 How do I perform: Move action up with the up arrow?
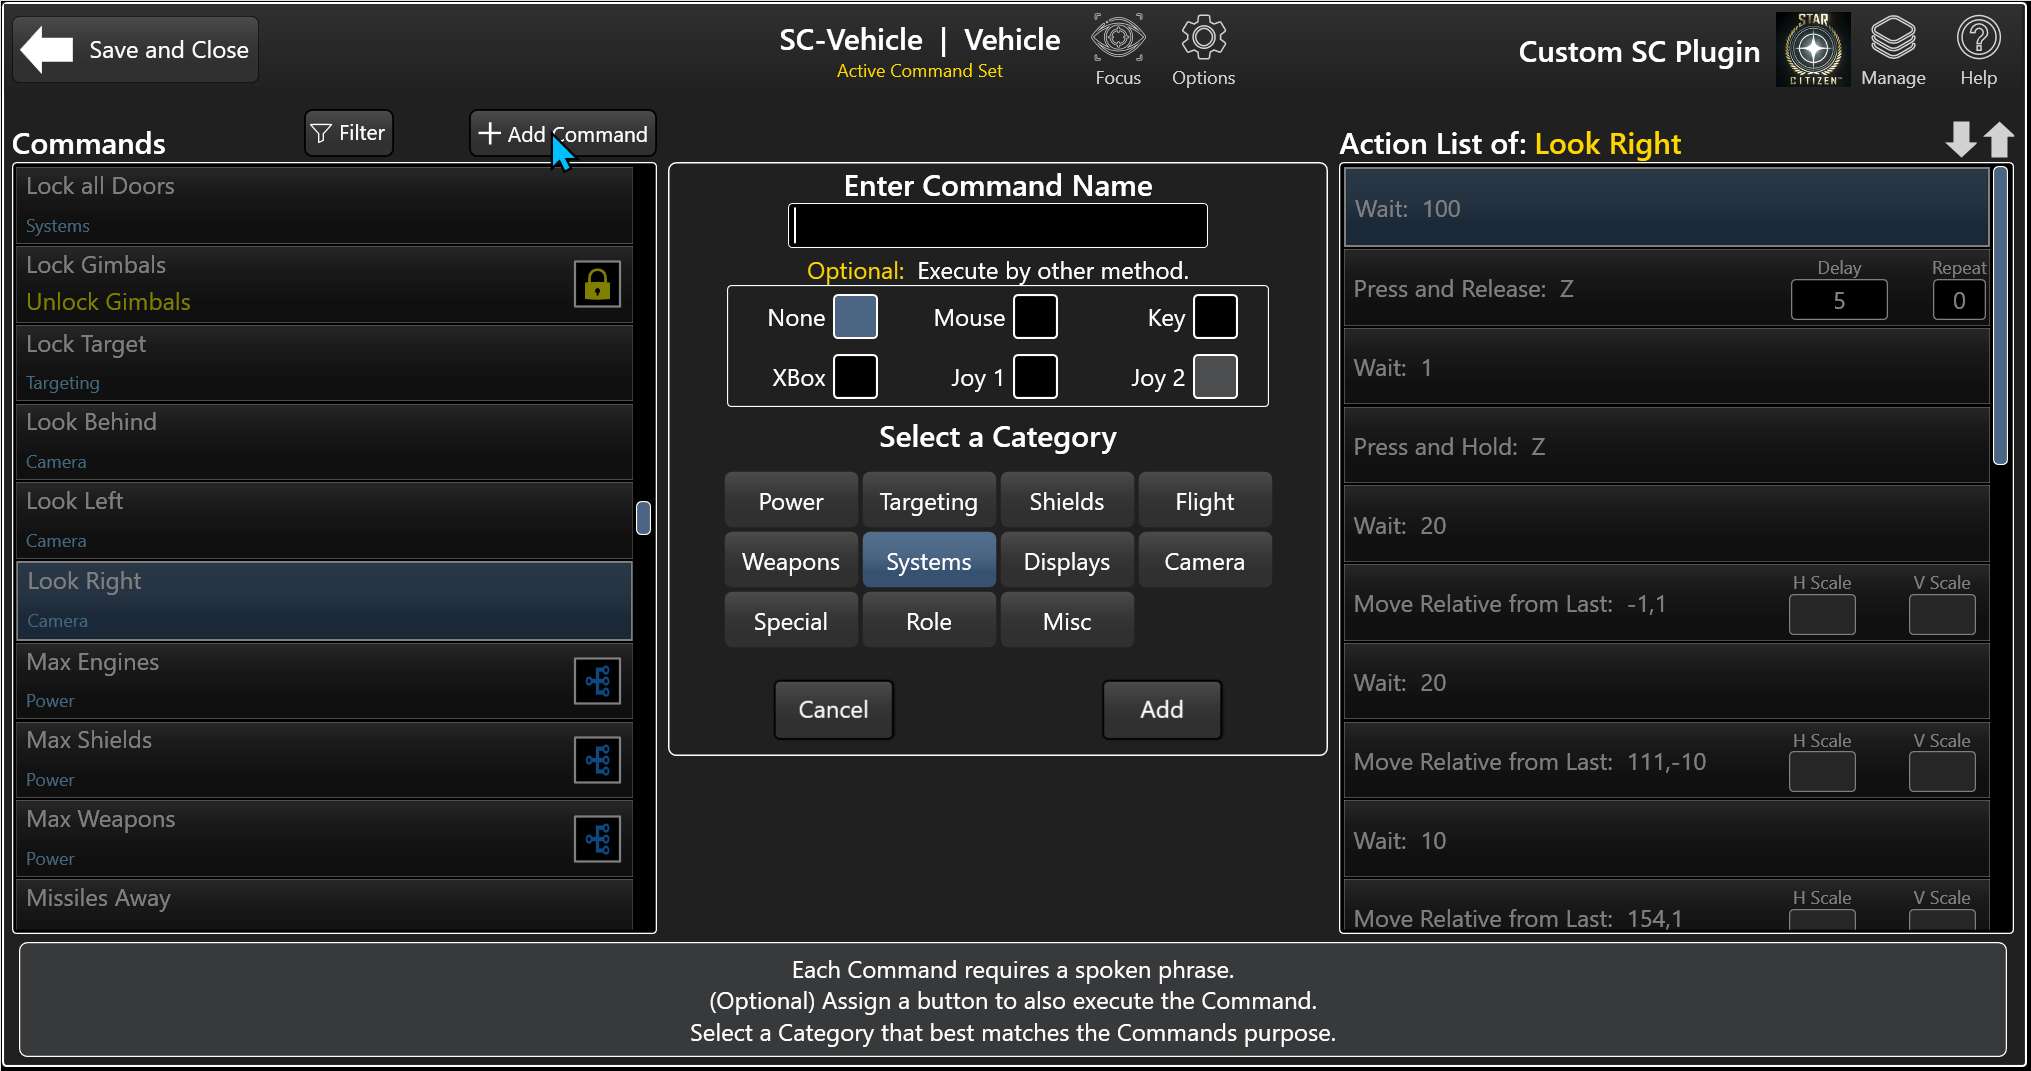coord(1998,139)
